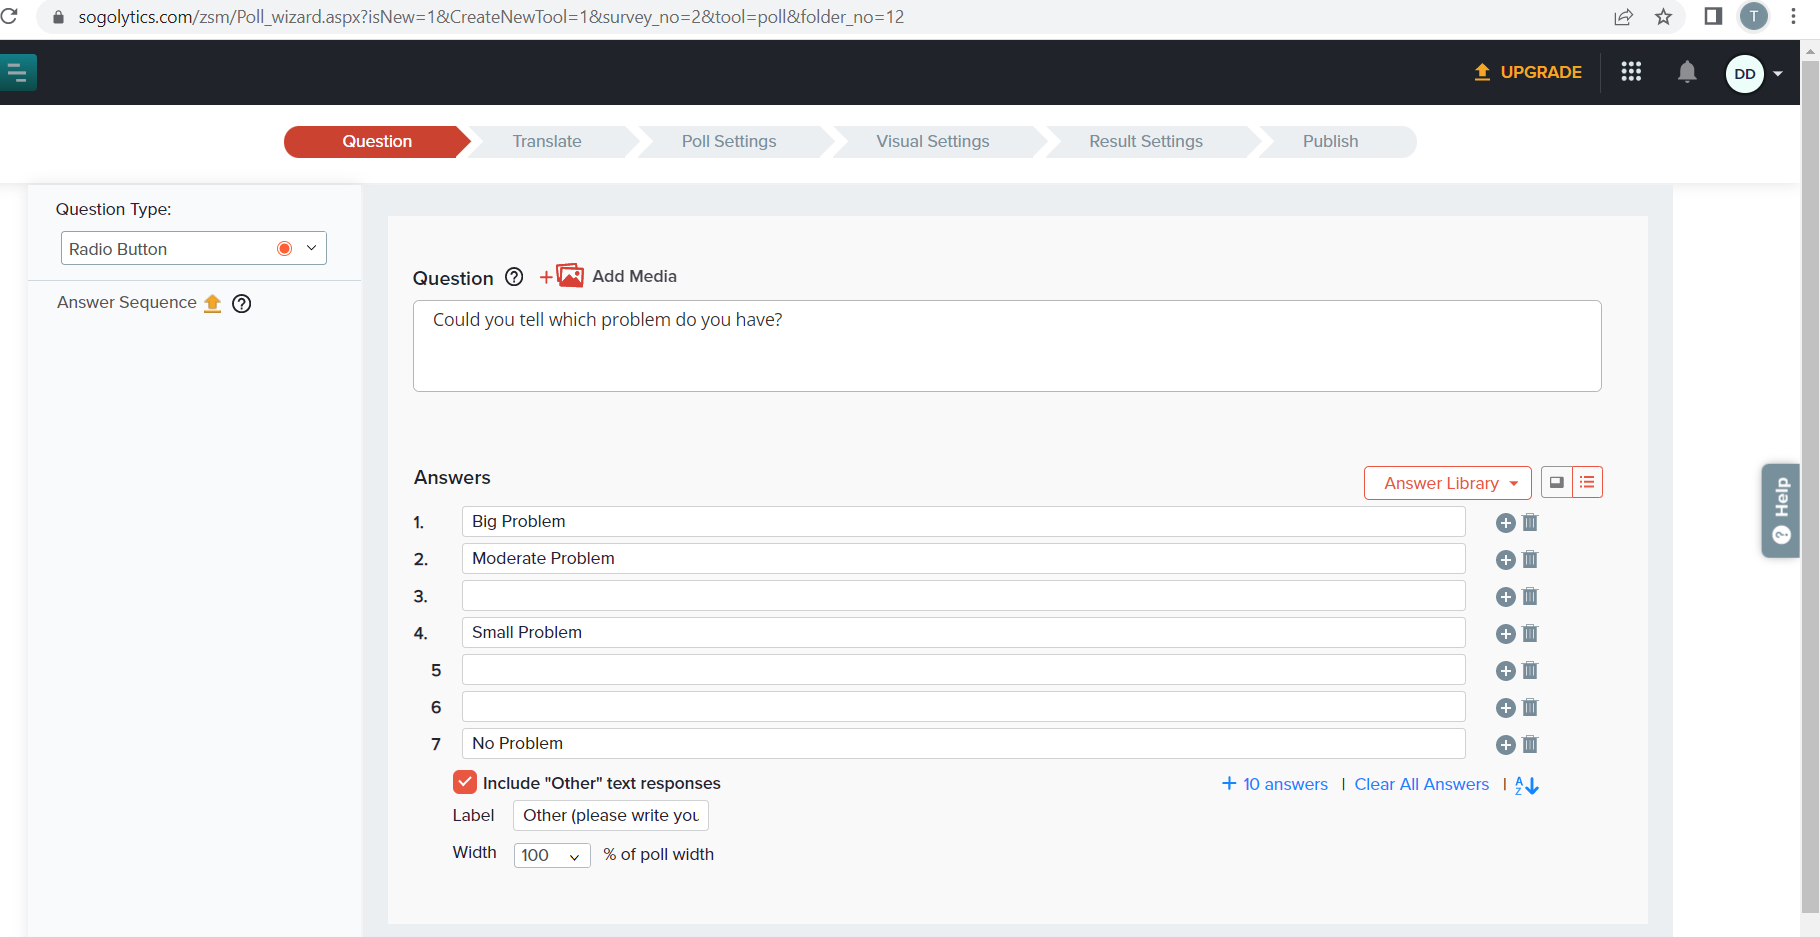Open the apps grid icon
This screenshot has width=1820, height=937.
click(x=1631, y=72)
